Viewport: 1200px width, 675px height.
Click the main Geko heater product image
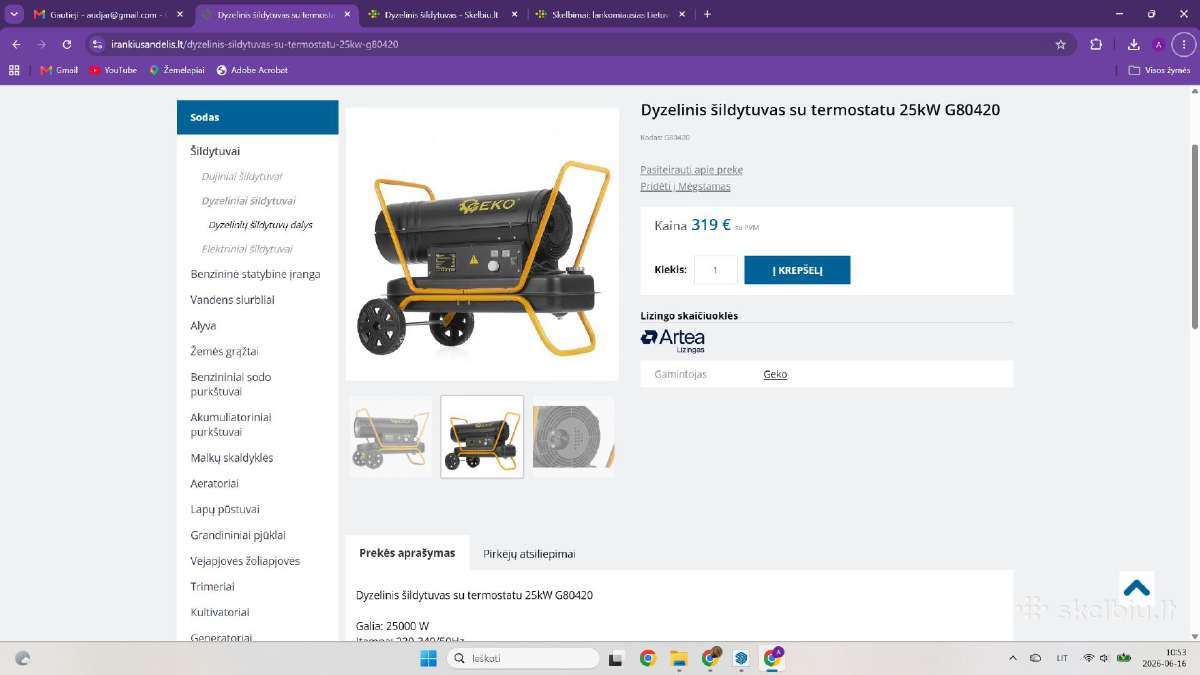482,244
